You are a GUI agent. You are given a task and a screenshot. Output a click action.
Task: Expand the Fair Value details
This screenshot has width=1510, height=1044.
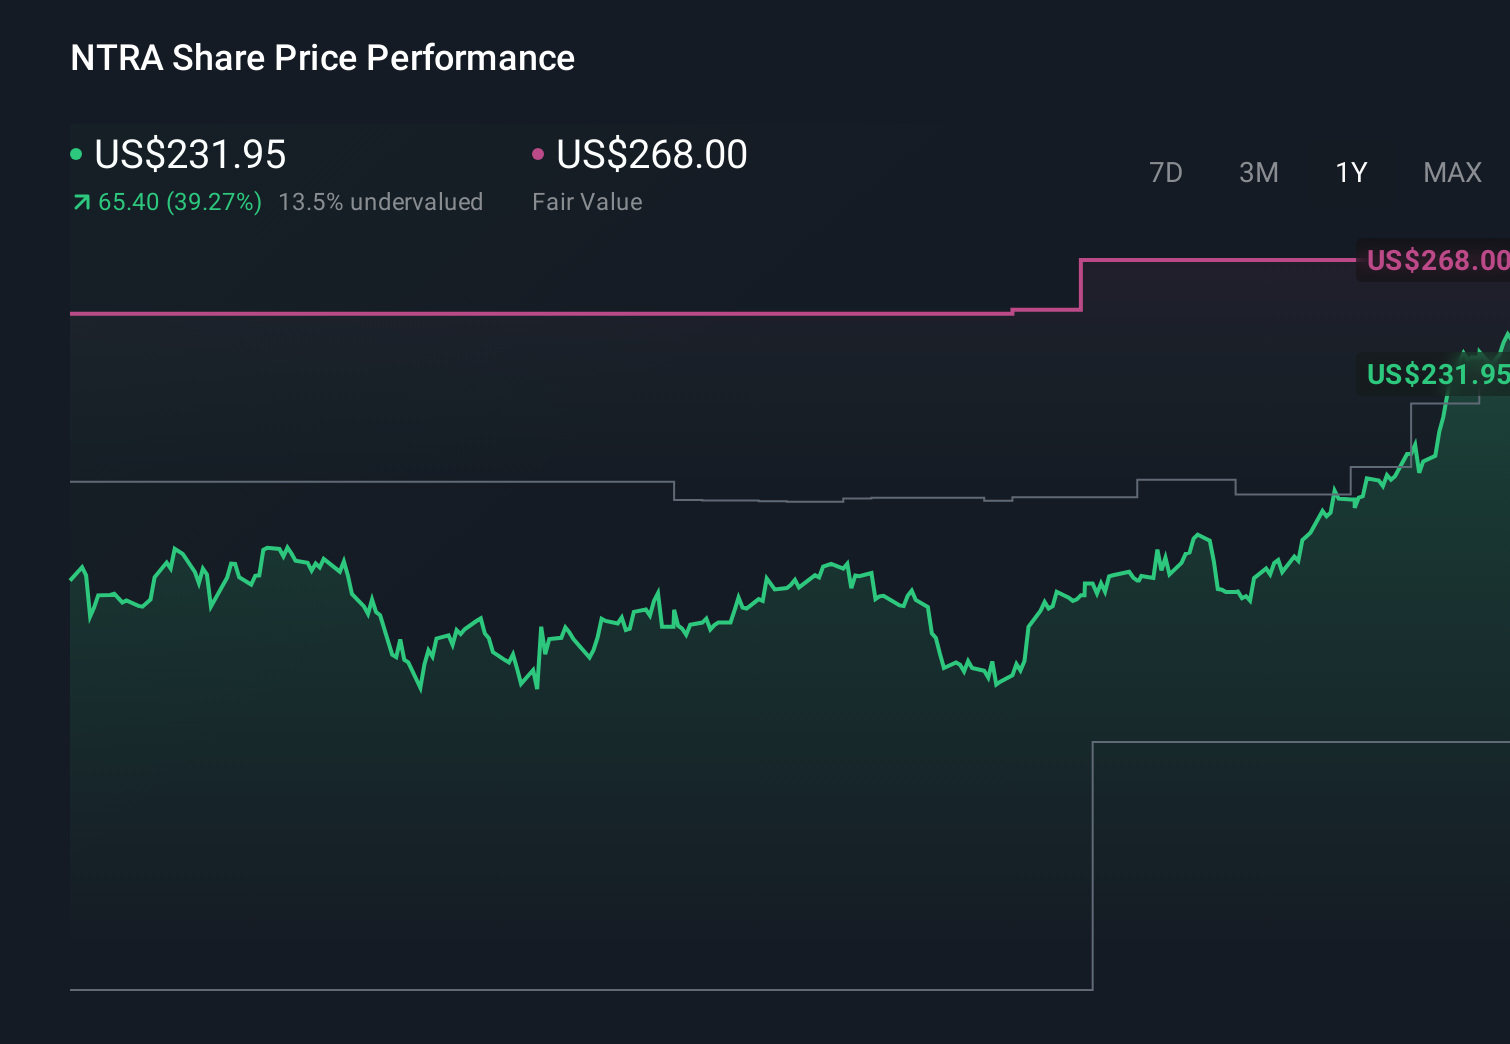tap(589, 201)
